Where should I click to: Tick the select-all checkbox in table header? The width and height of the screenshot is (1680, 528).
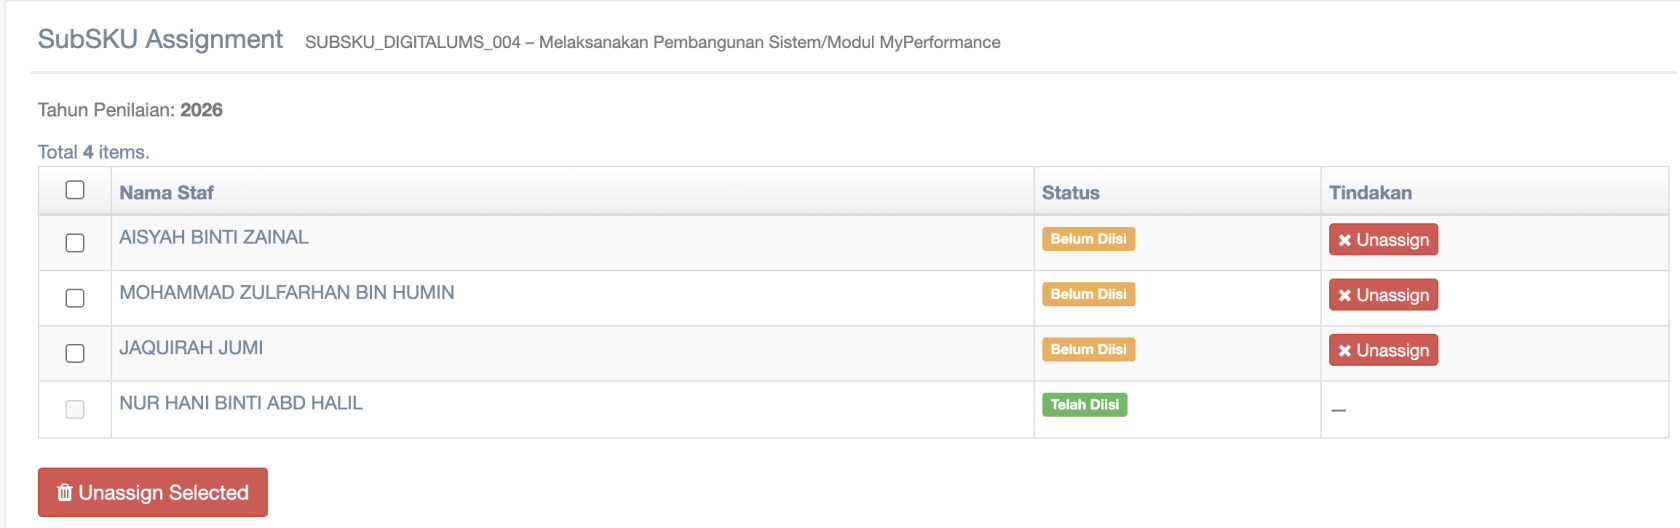pos(75,190)
